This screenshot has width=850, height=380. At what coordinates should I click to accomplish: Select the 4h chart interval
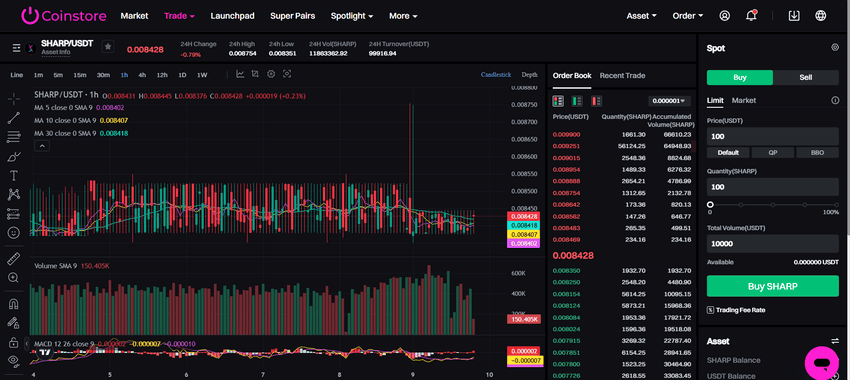point(142,75)
